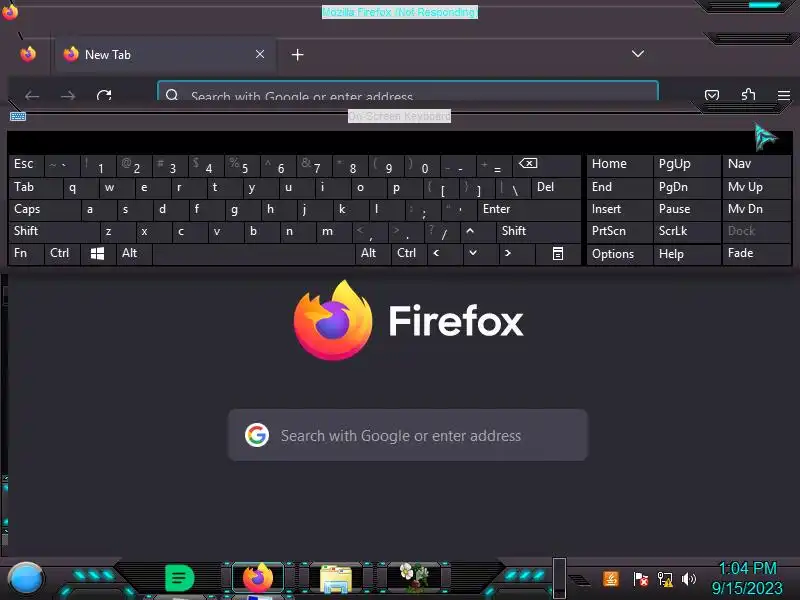
Task: Click the page's Google search box
Action: click(x=408, y=435)
